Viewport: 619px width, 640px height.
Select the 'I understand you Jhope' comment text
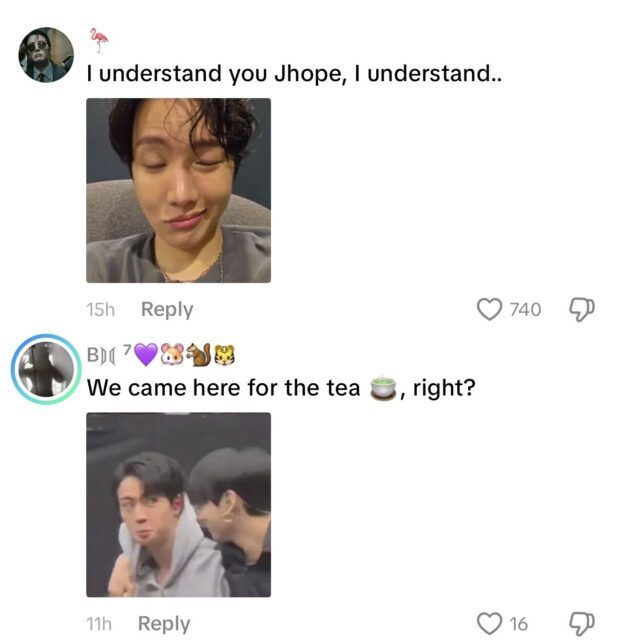tap(294, 74)
